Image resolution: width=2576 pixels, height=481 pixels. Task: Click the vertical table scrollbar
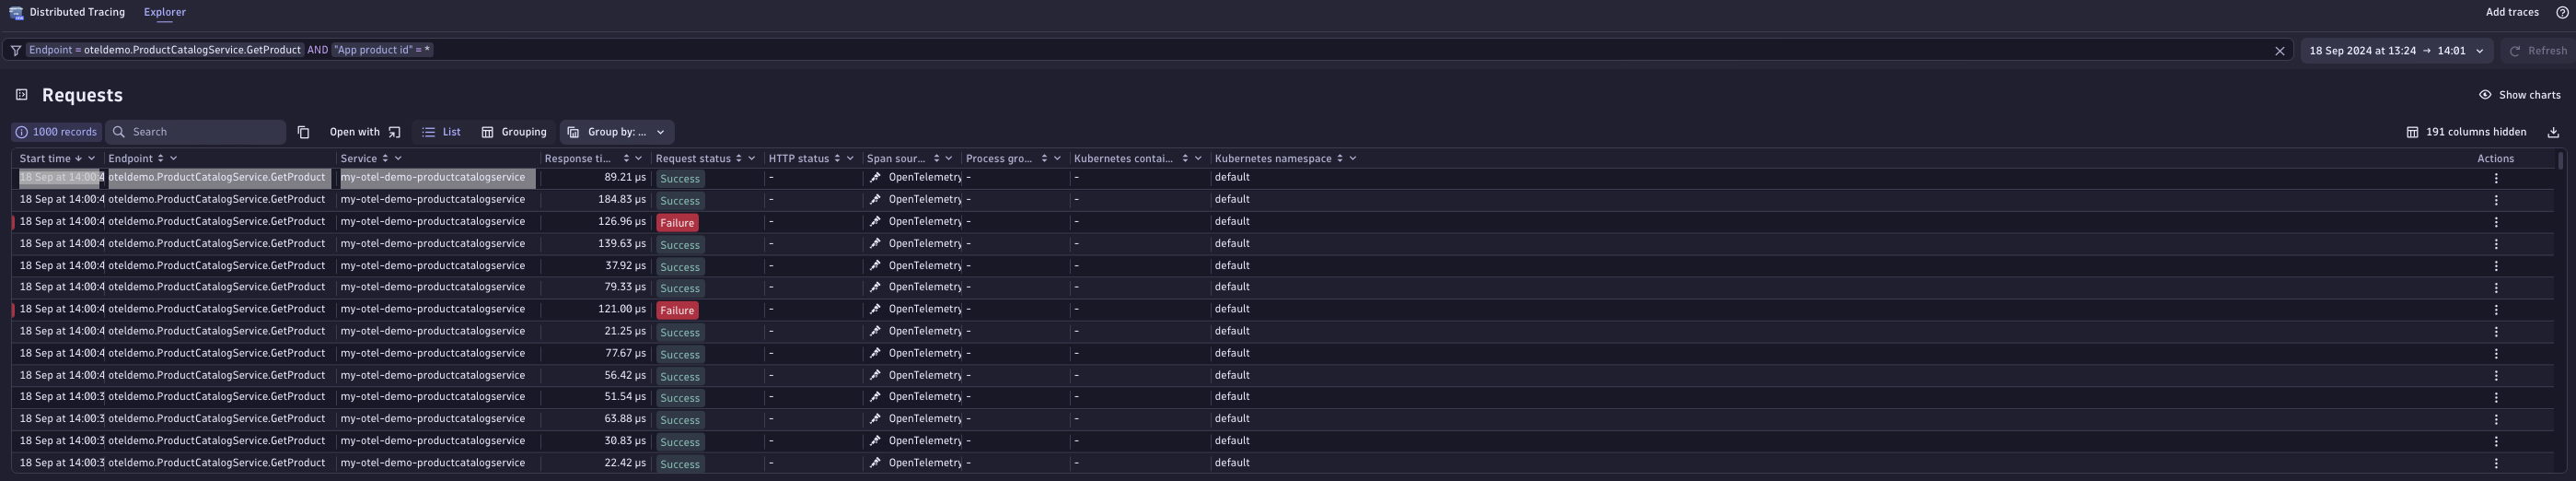click(x=2561, y=160)
